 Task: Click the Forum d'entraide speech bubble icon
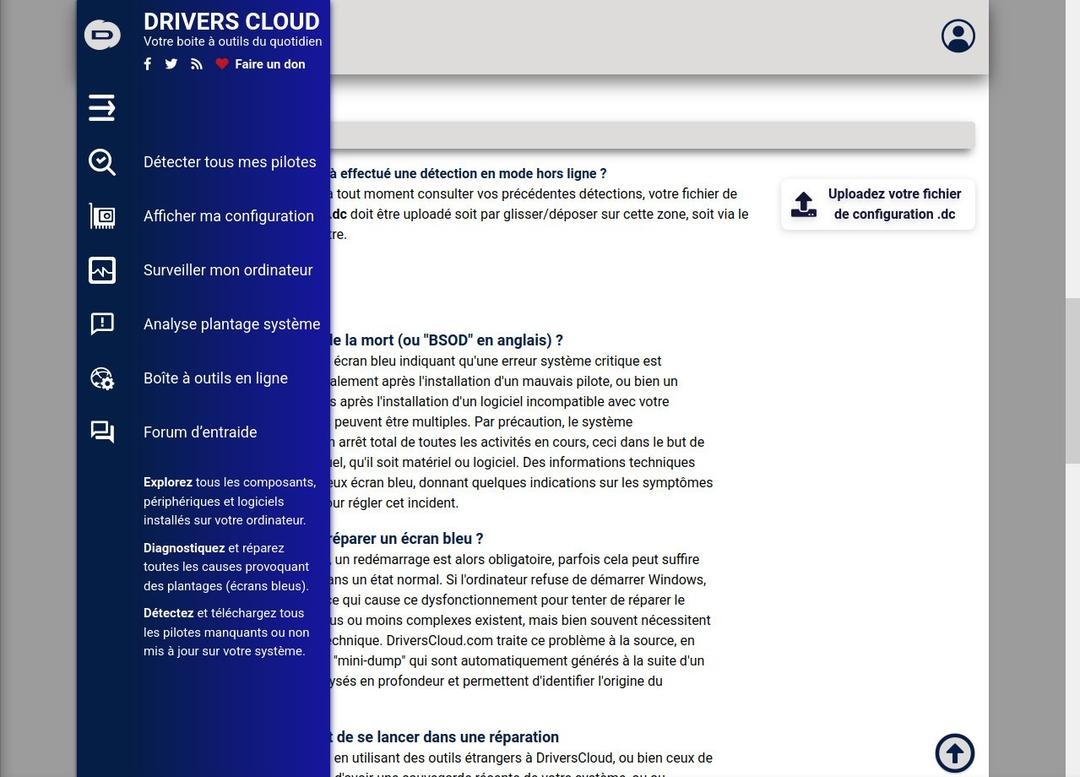101,431
